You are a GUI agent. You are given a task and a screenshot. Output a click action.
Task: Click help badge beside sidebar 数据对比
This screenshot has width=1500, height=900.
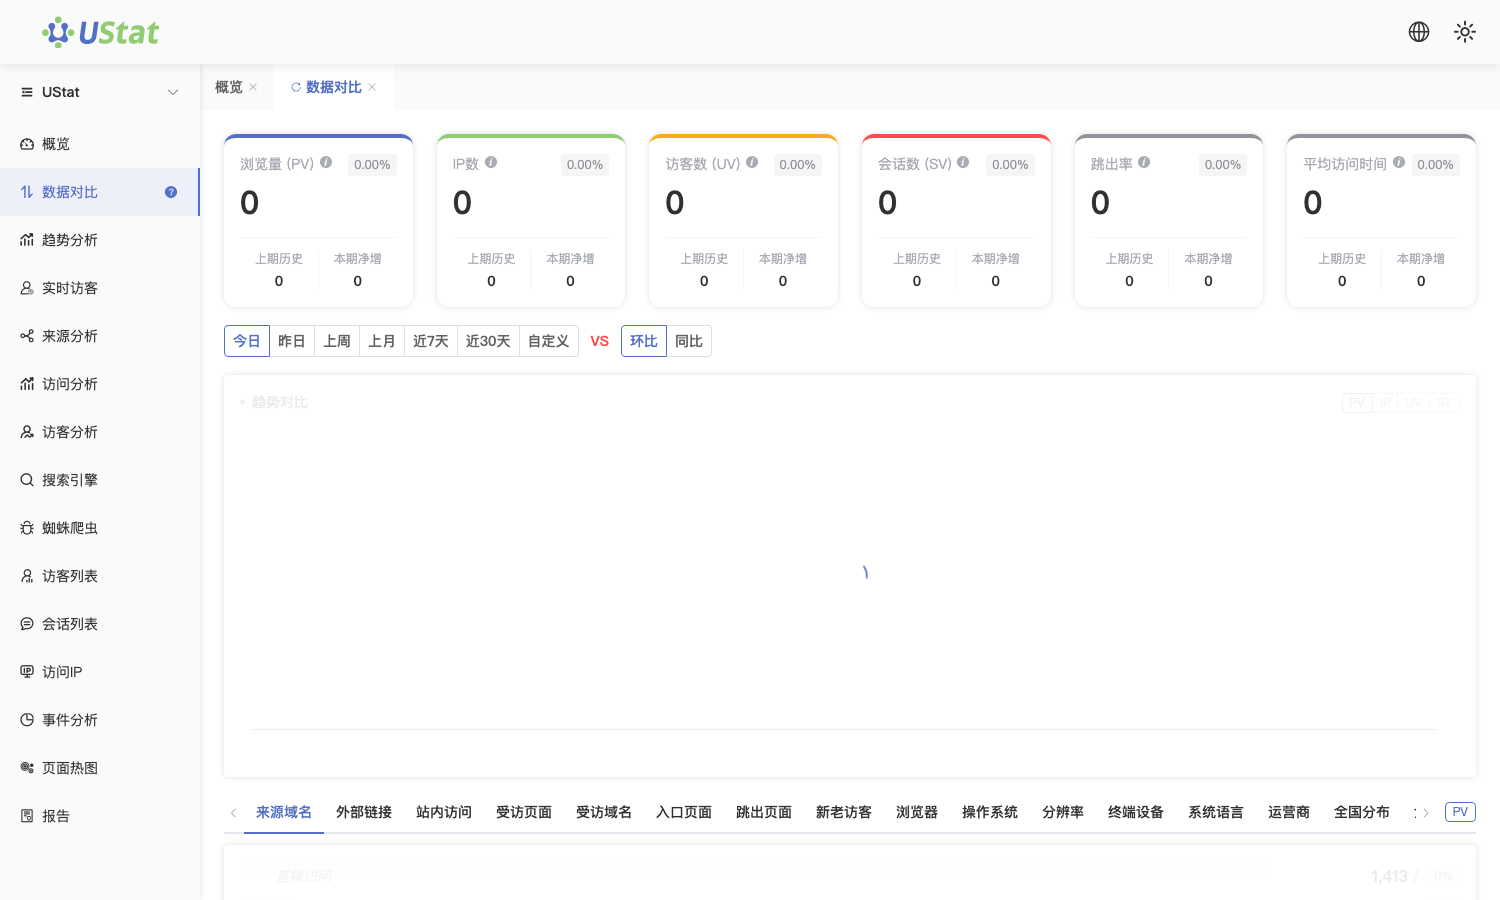click(171, 192)
